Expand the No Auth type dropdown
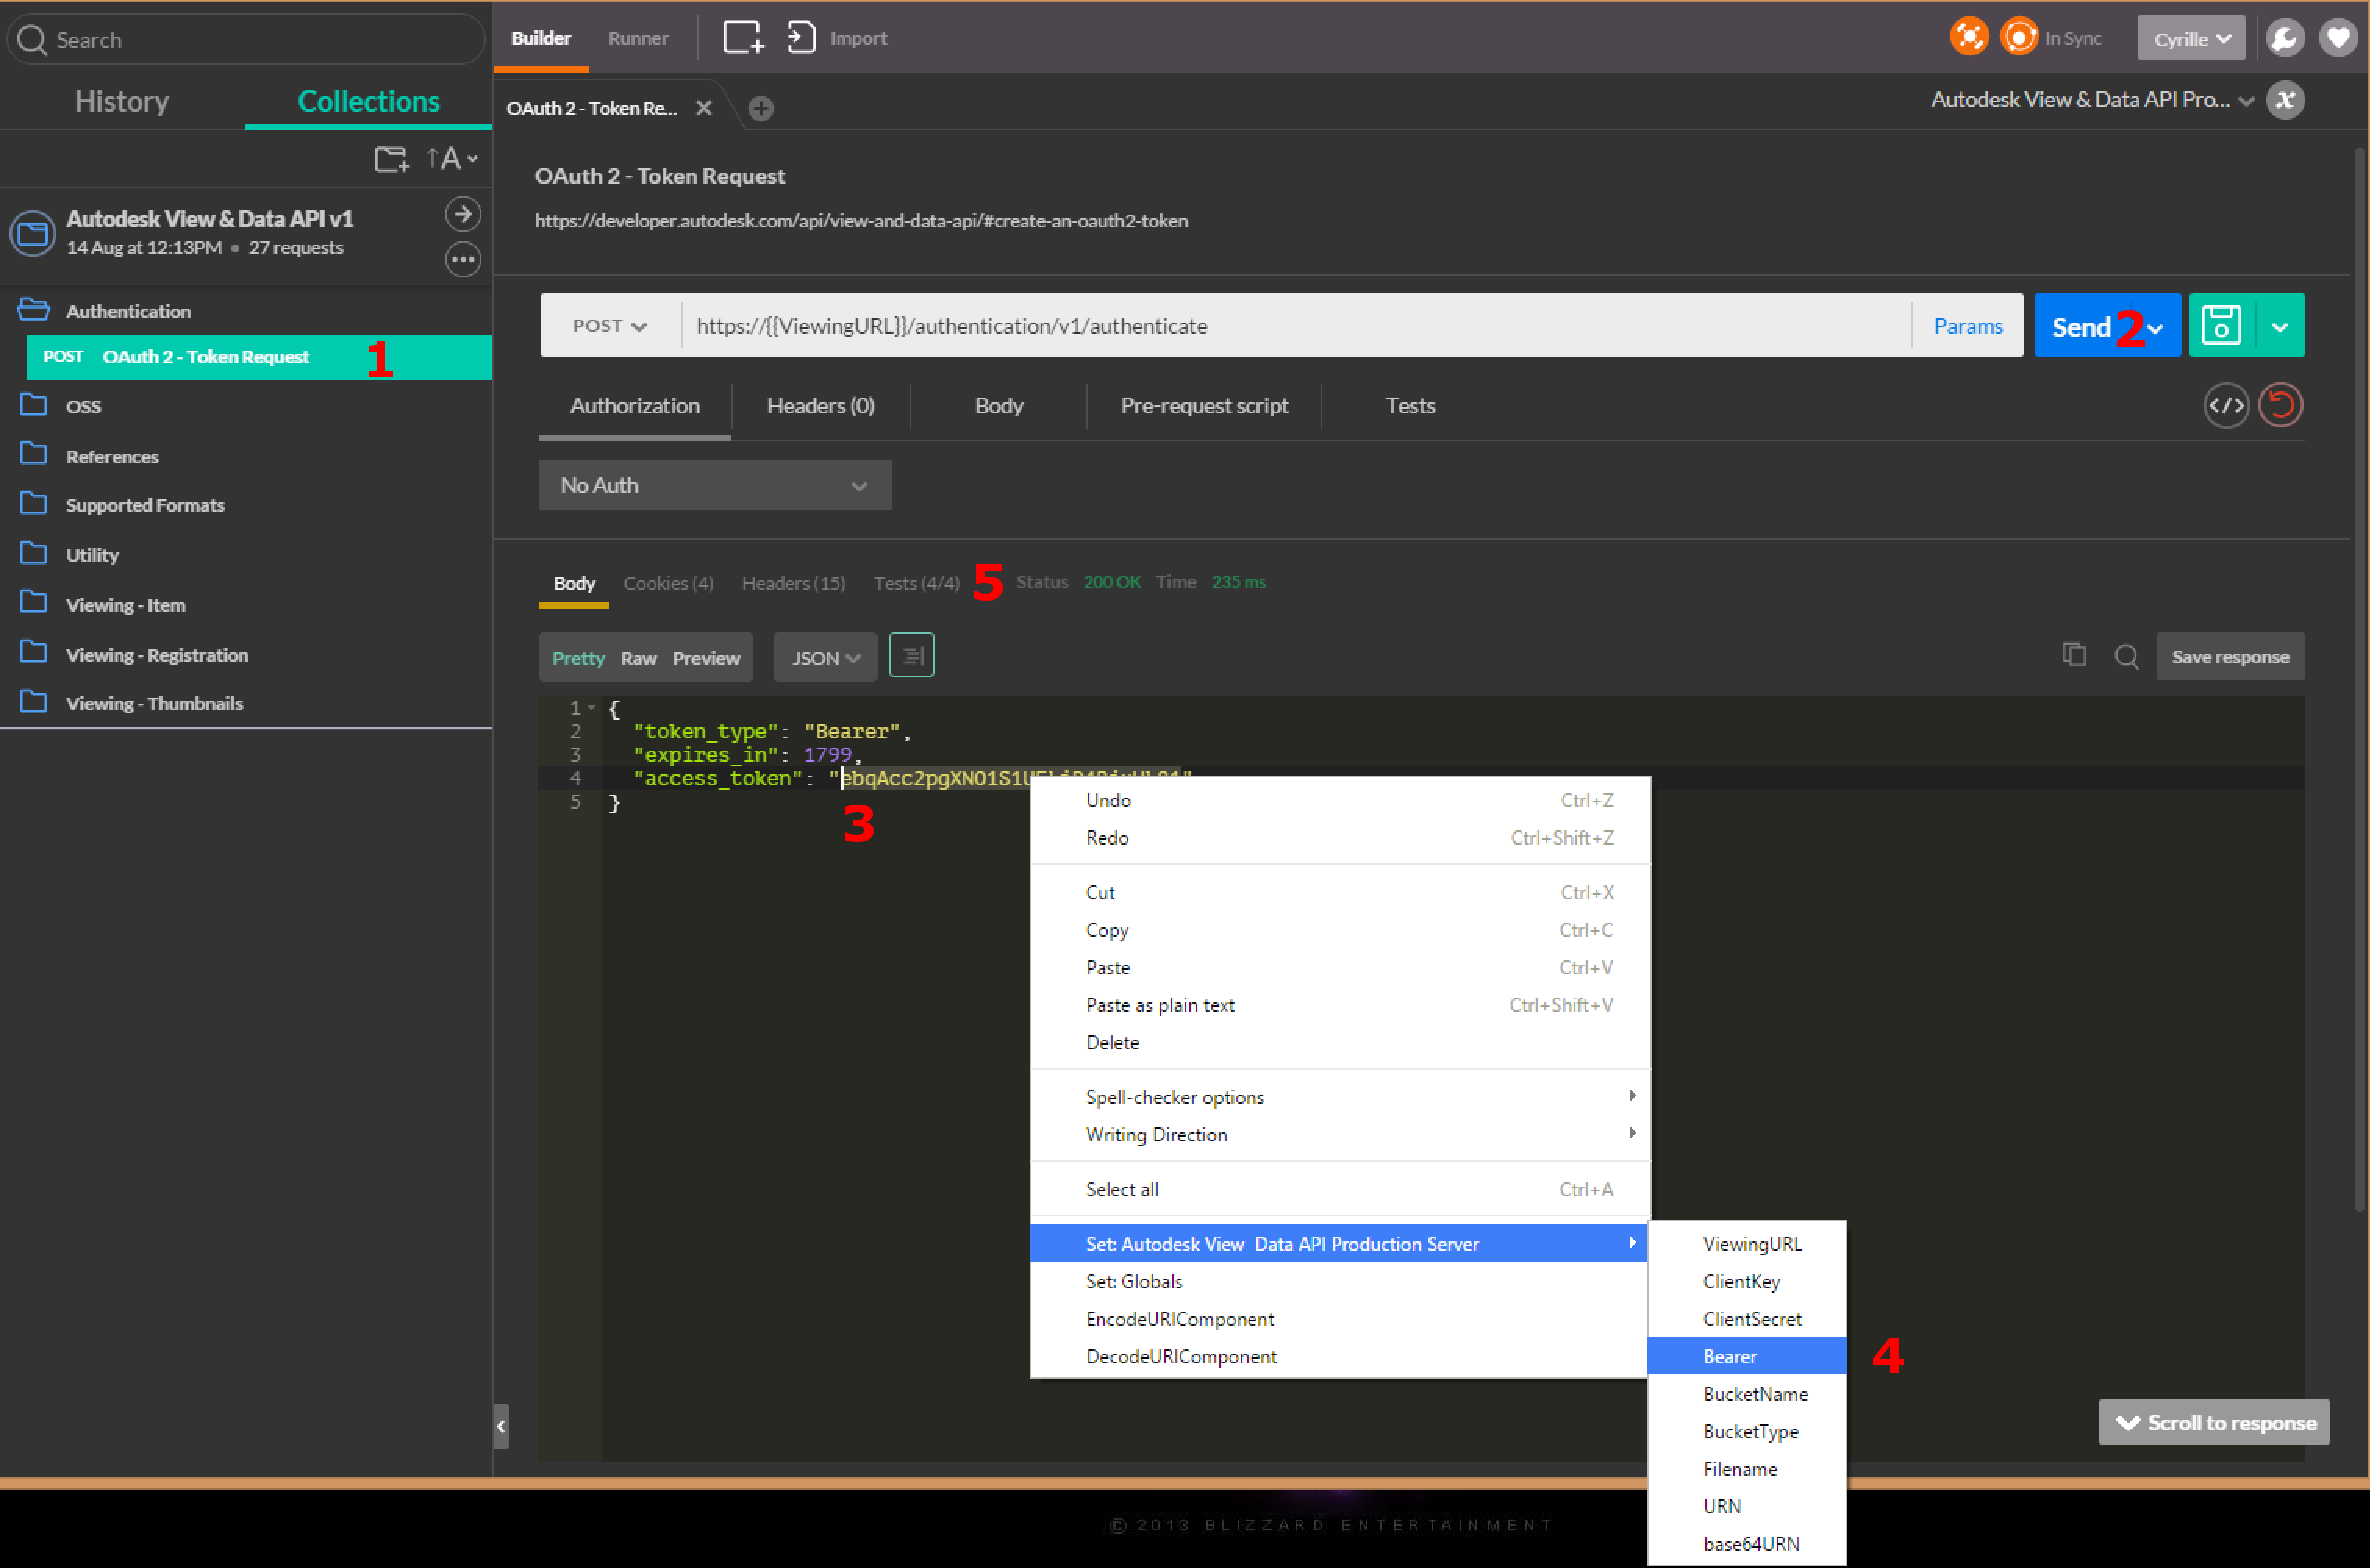The image size is (2370, 1568). click(x=714, y=486)
